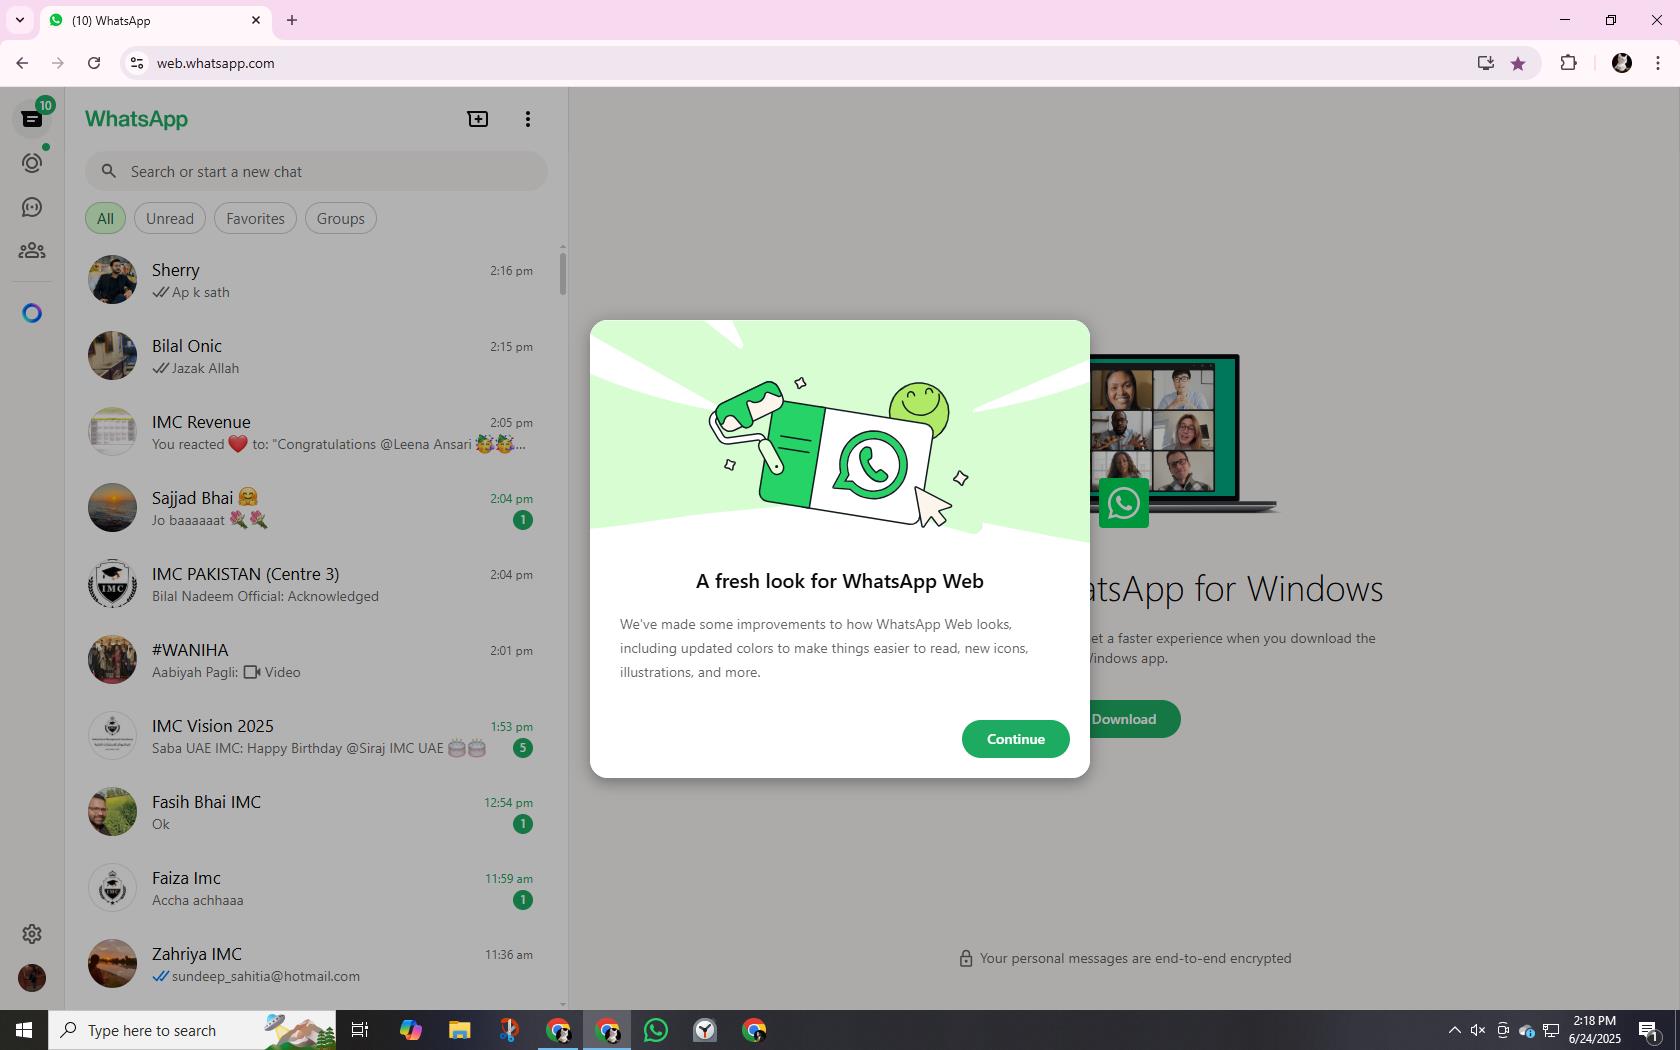Click Type here to search taskbar box
The image size is (1680, 1050).
pos(193,1030)
